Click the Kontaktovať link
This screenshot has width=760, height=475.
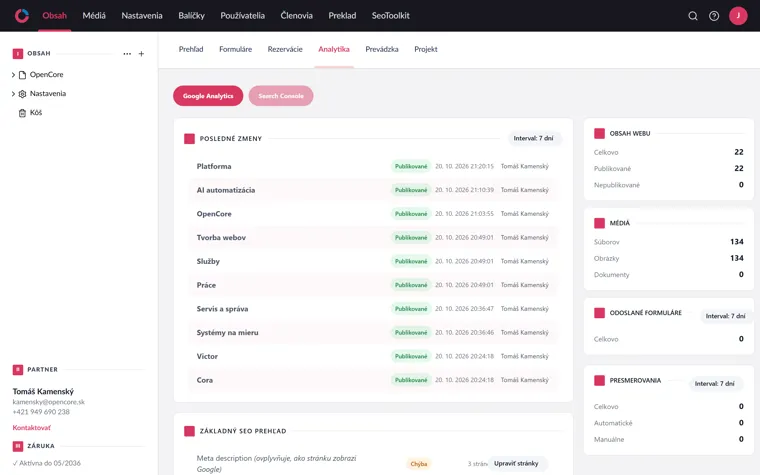click(x=32, y=428)
